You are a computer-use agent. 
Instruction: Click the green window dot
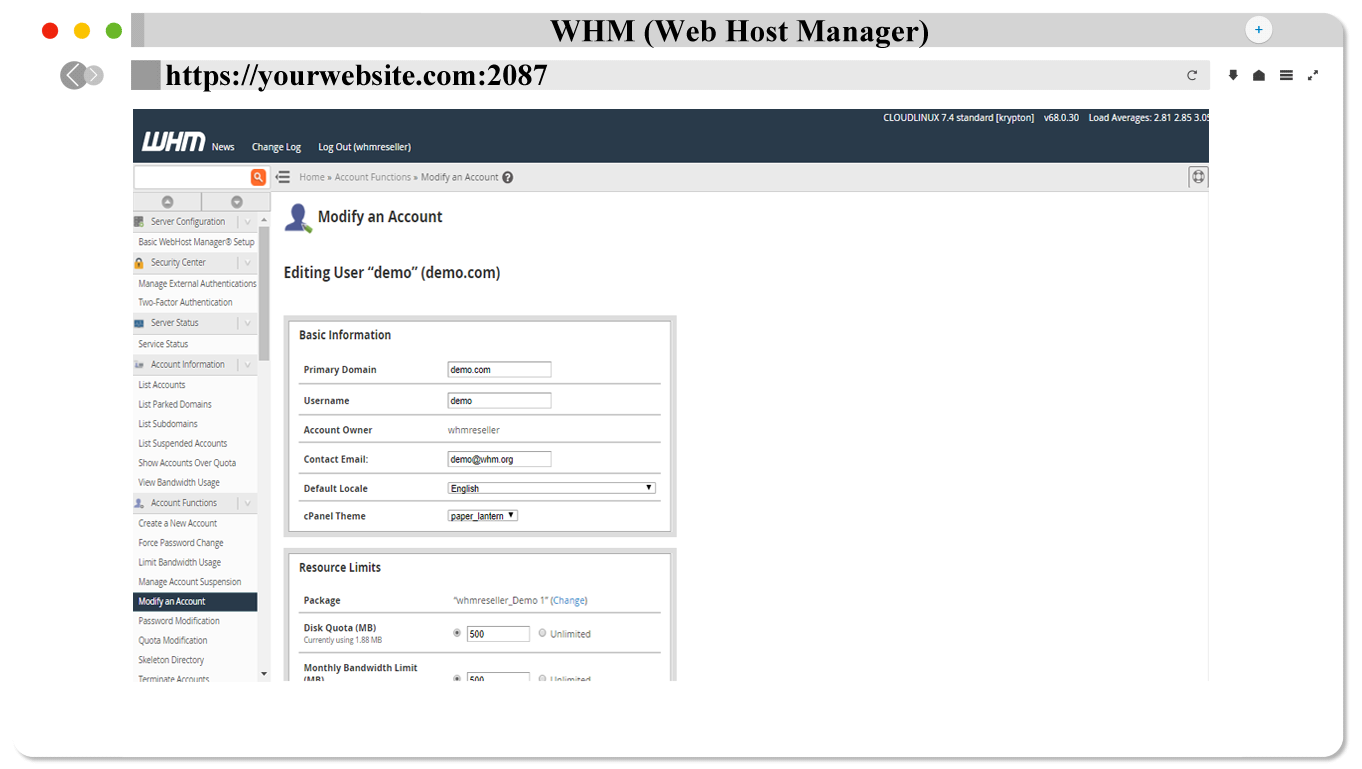[x=114, y=31]
